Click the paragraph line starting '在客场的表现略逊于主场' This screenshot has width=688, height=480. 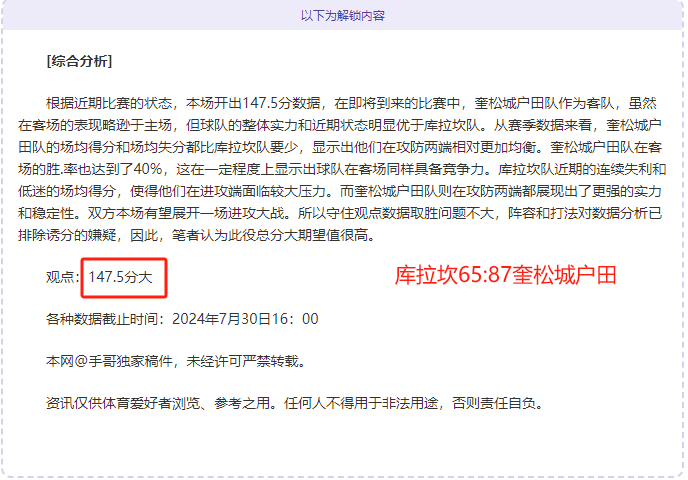pyautogui.click(x=340, y=125)
